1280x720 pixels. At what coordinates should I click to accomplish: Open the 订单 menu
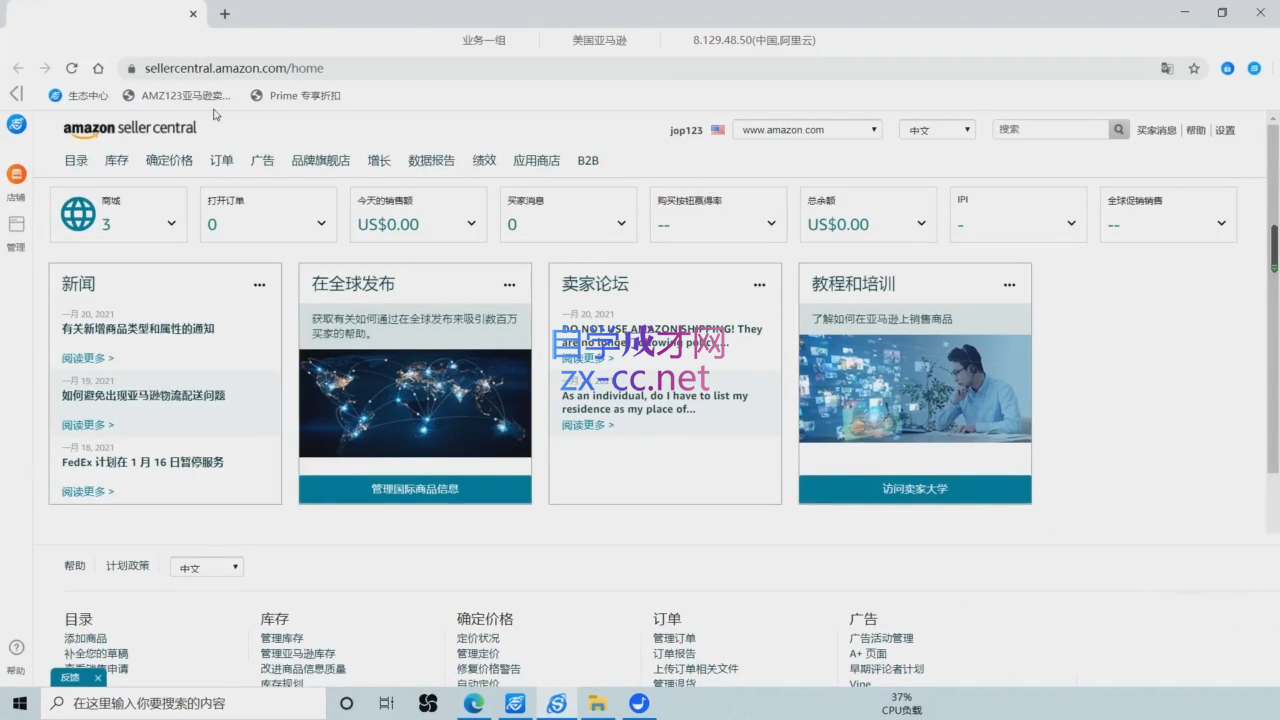(222, 160)
